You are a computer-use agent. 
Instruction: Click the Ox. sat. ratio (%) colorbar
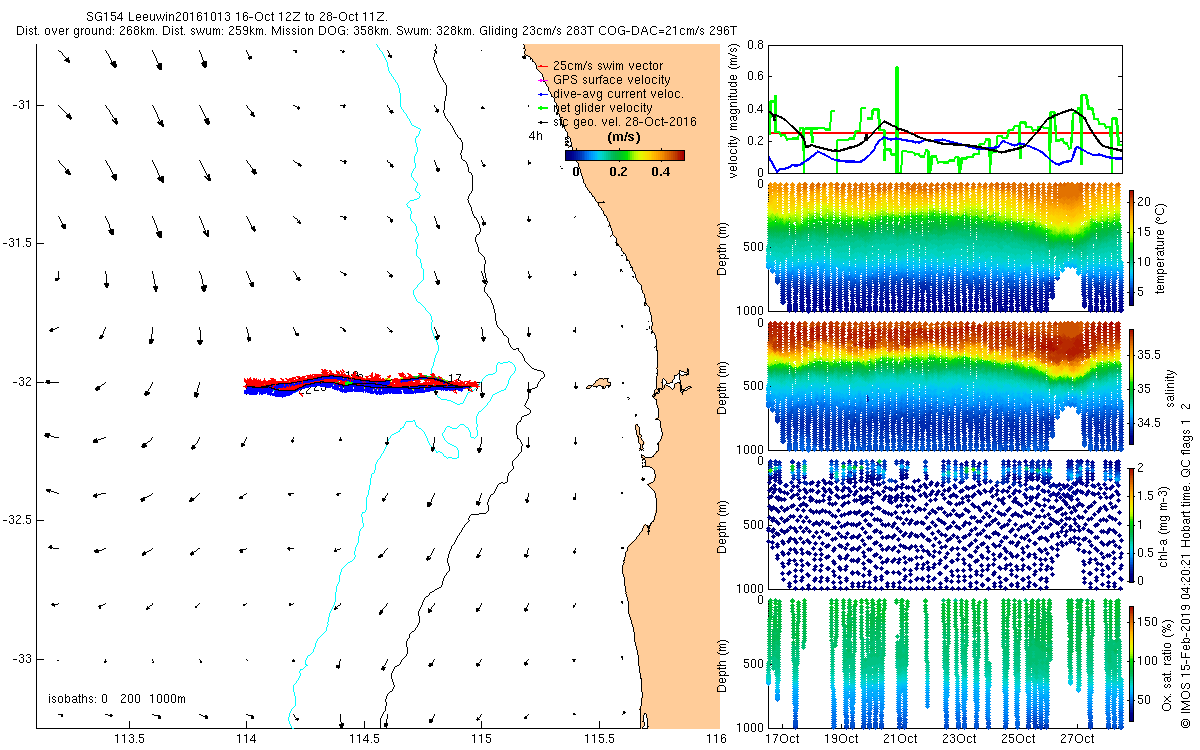pyautogui.click(x=1132, y=663)
